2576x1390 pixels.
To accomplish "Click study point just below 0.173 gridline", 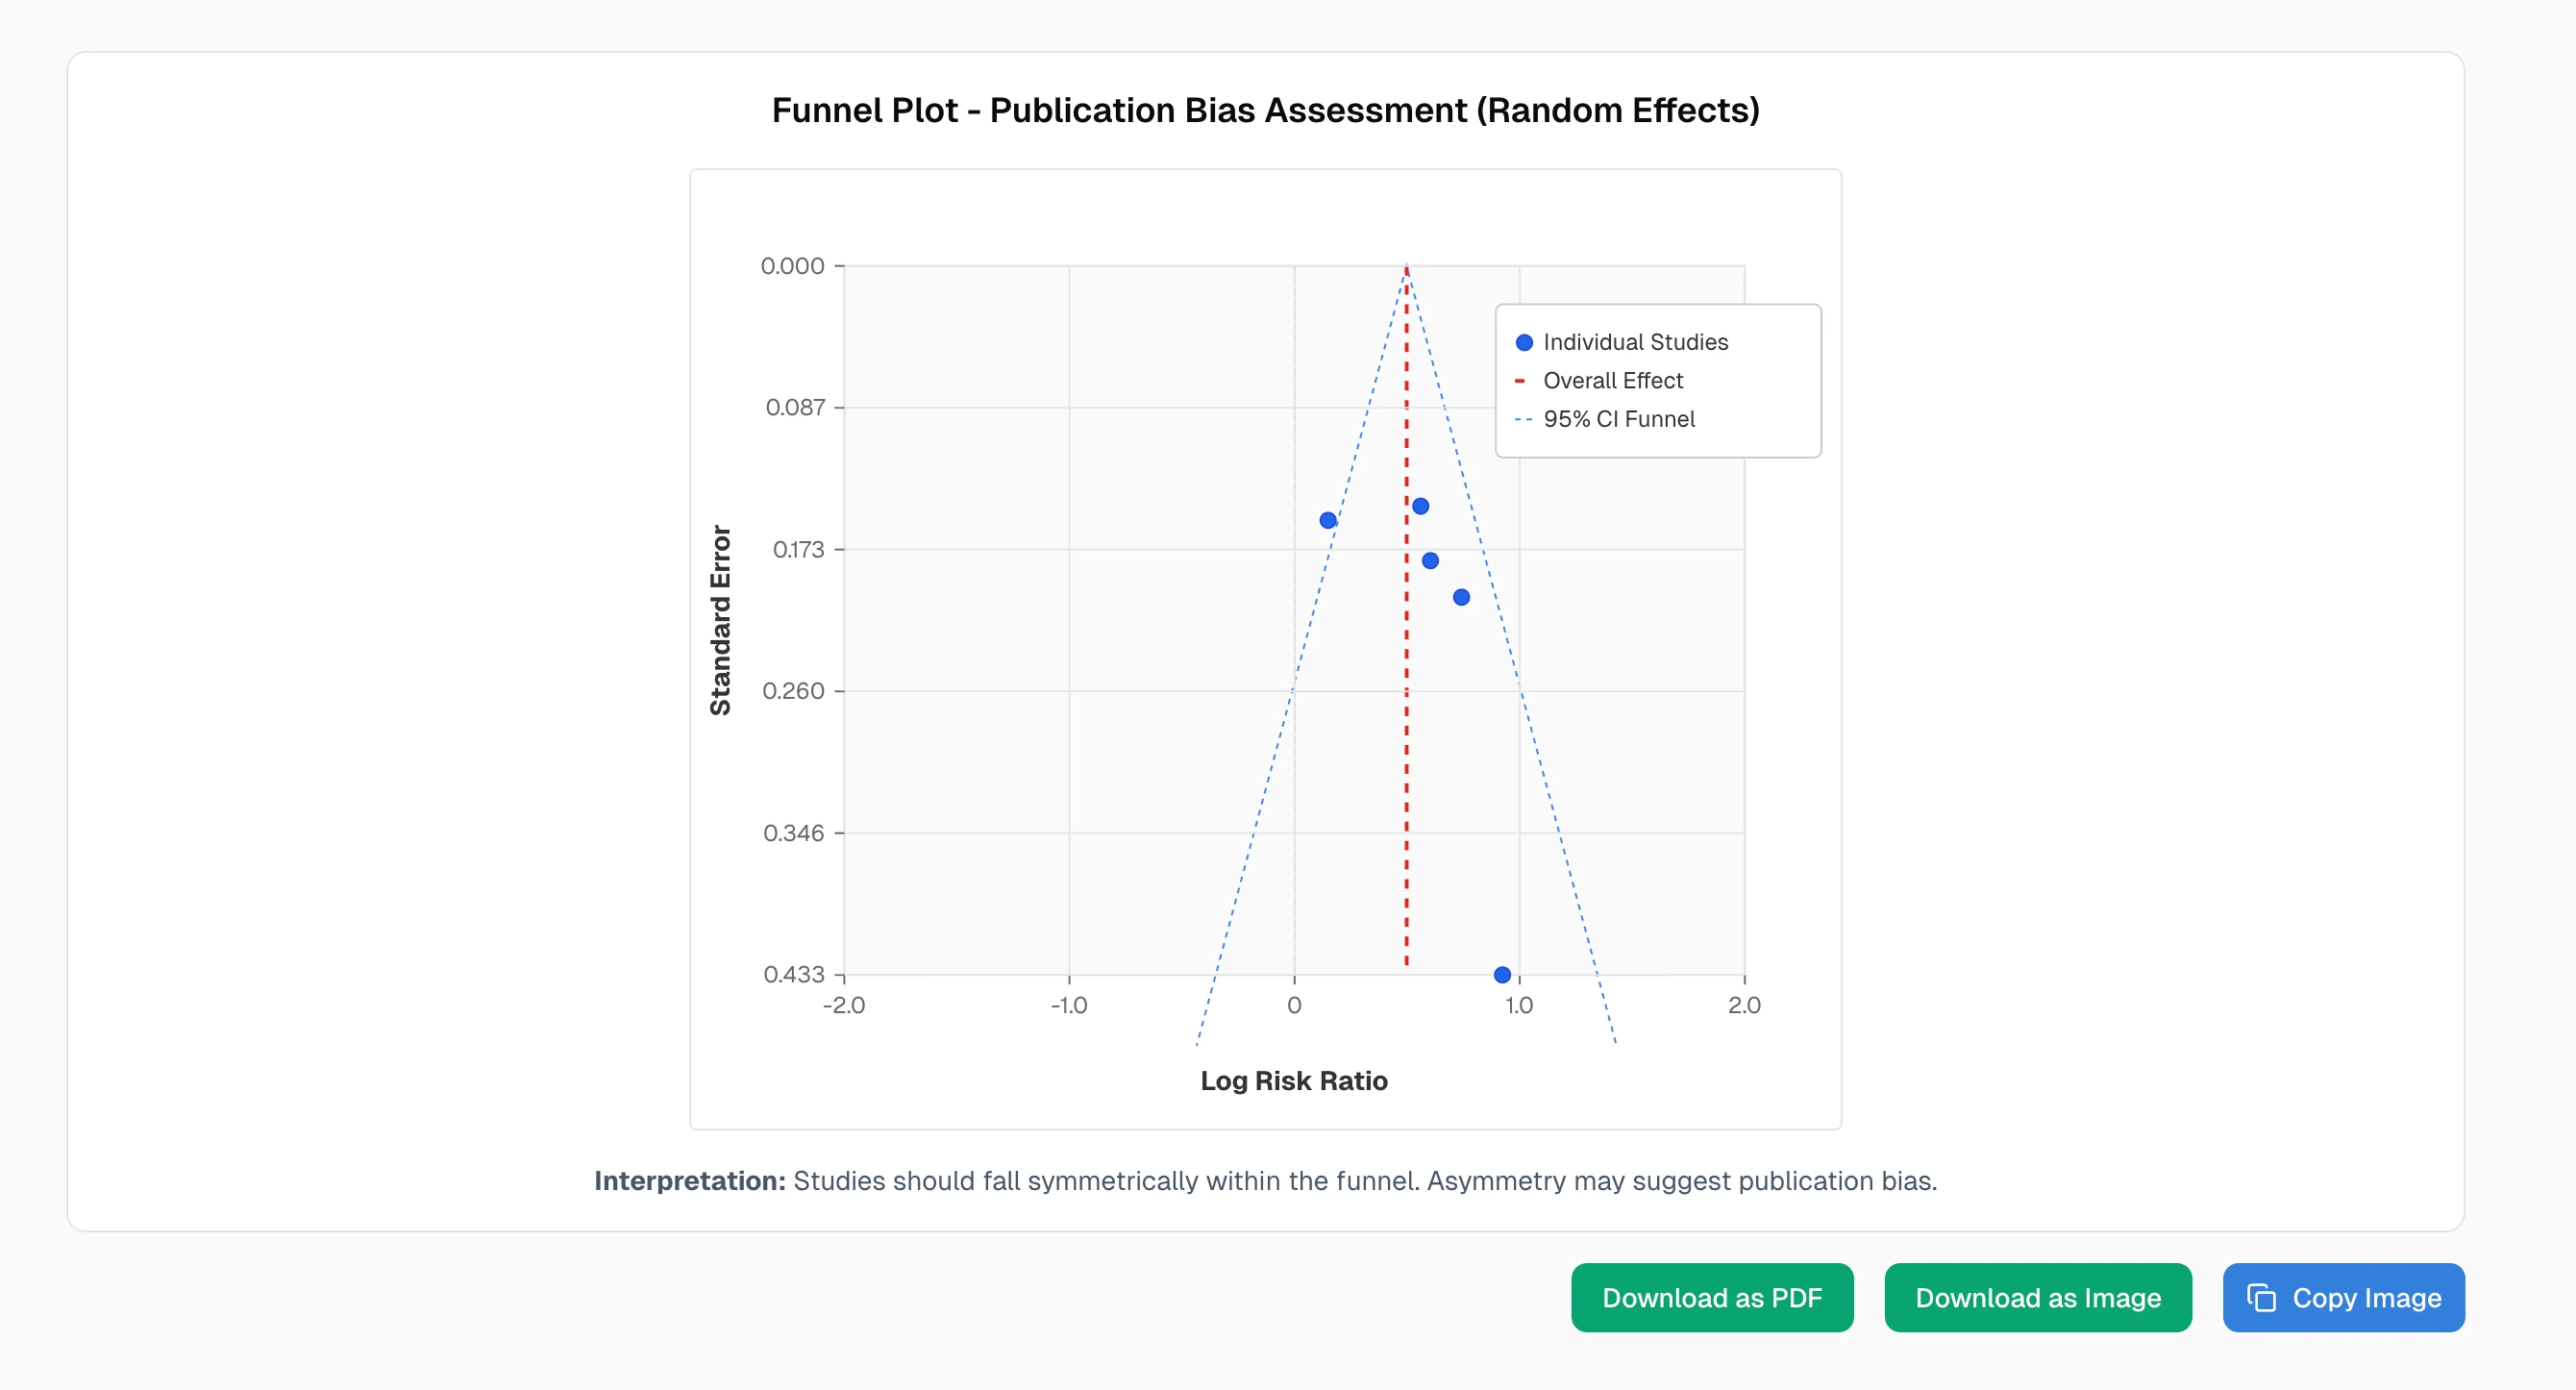I will [1430, 561].
